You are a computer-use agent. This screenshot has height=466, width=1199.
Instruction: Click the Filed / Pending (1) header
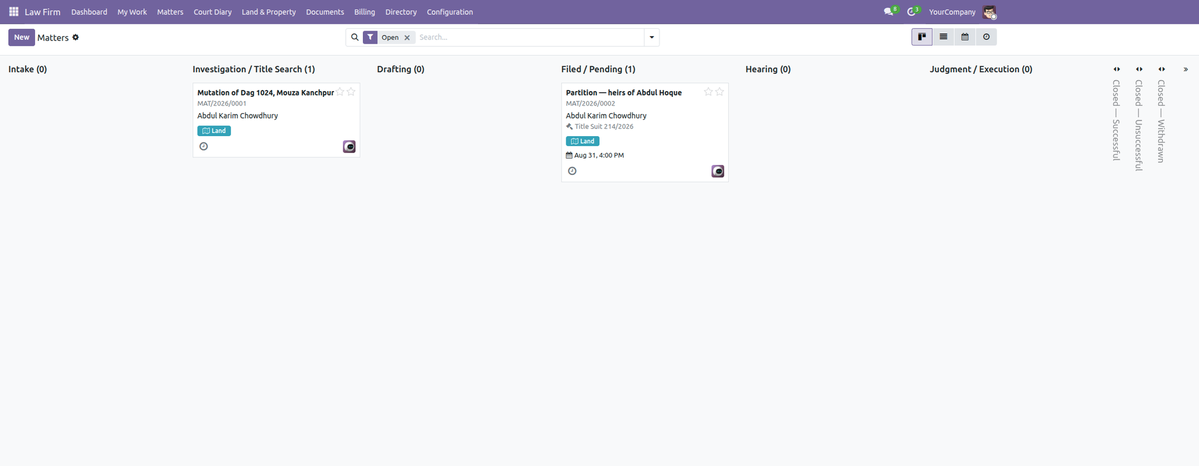(x=598, y=69)
